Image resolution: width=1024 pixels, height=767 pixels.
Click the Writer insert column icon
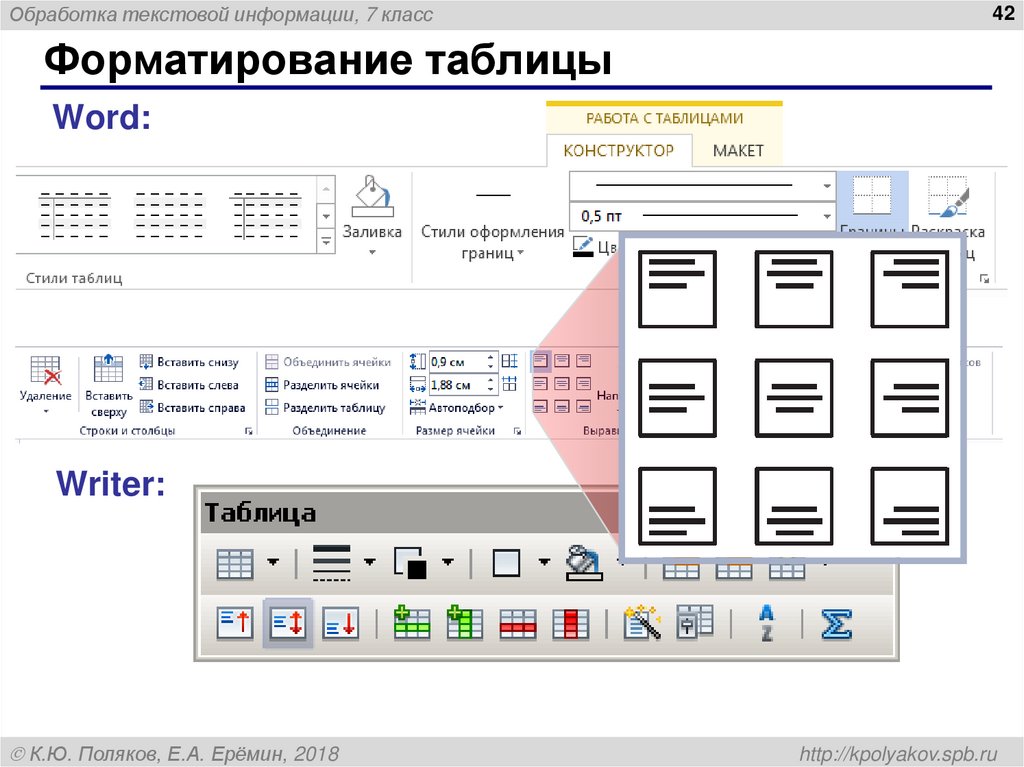(464, 623)
